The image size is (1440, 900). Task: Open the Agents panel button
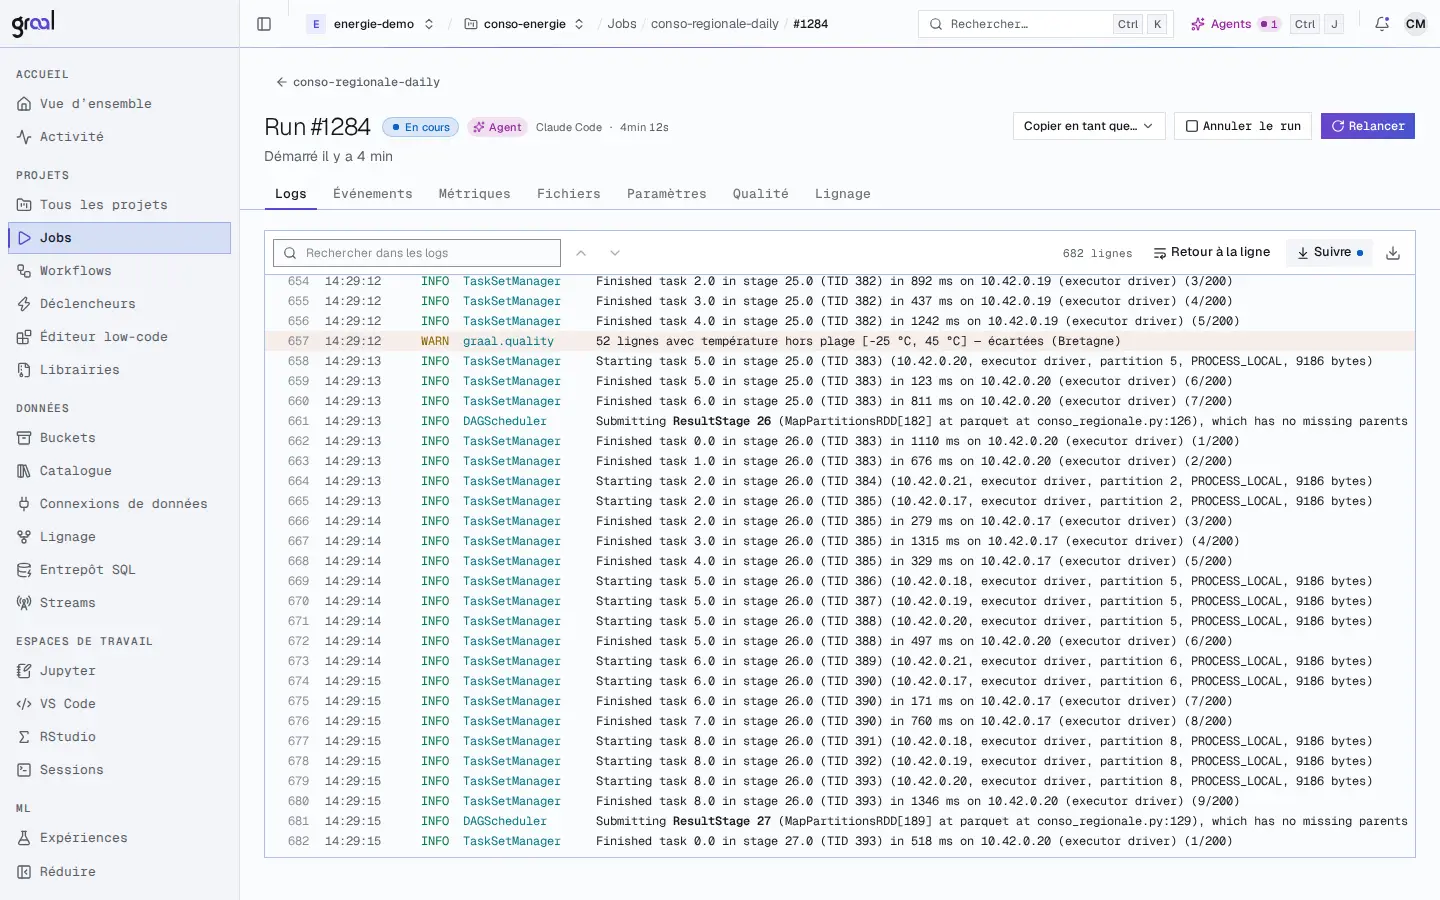pyautogui.click(x=1235, y=24)
